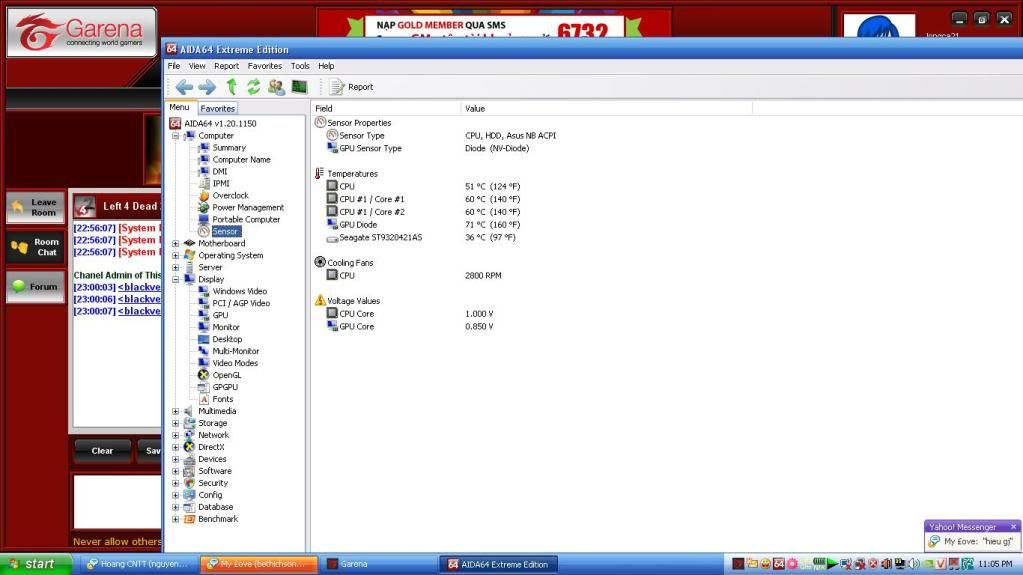Open the Report wizard button
The width and height of the screenshot is (1023, 575).
tap(351, 87)
